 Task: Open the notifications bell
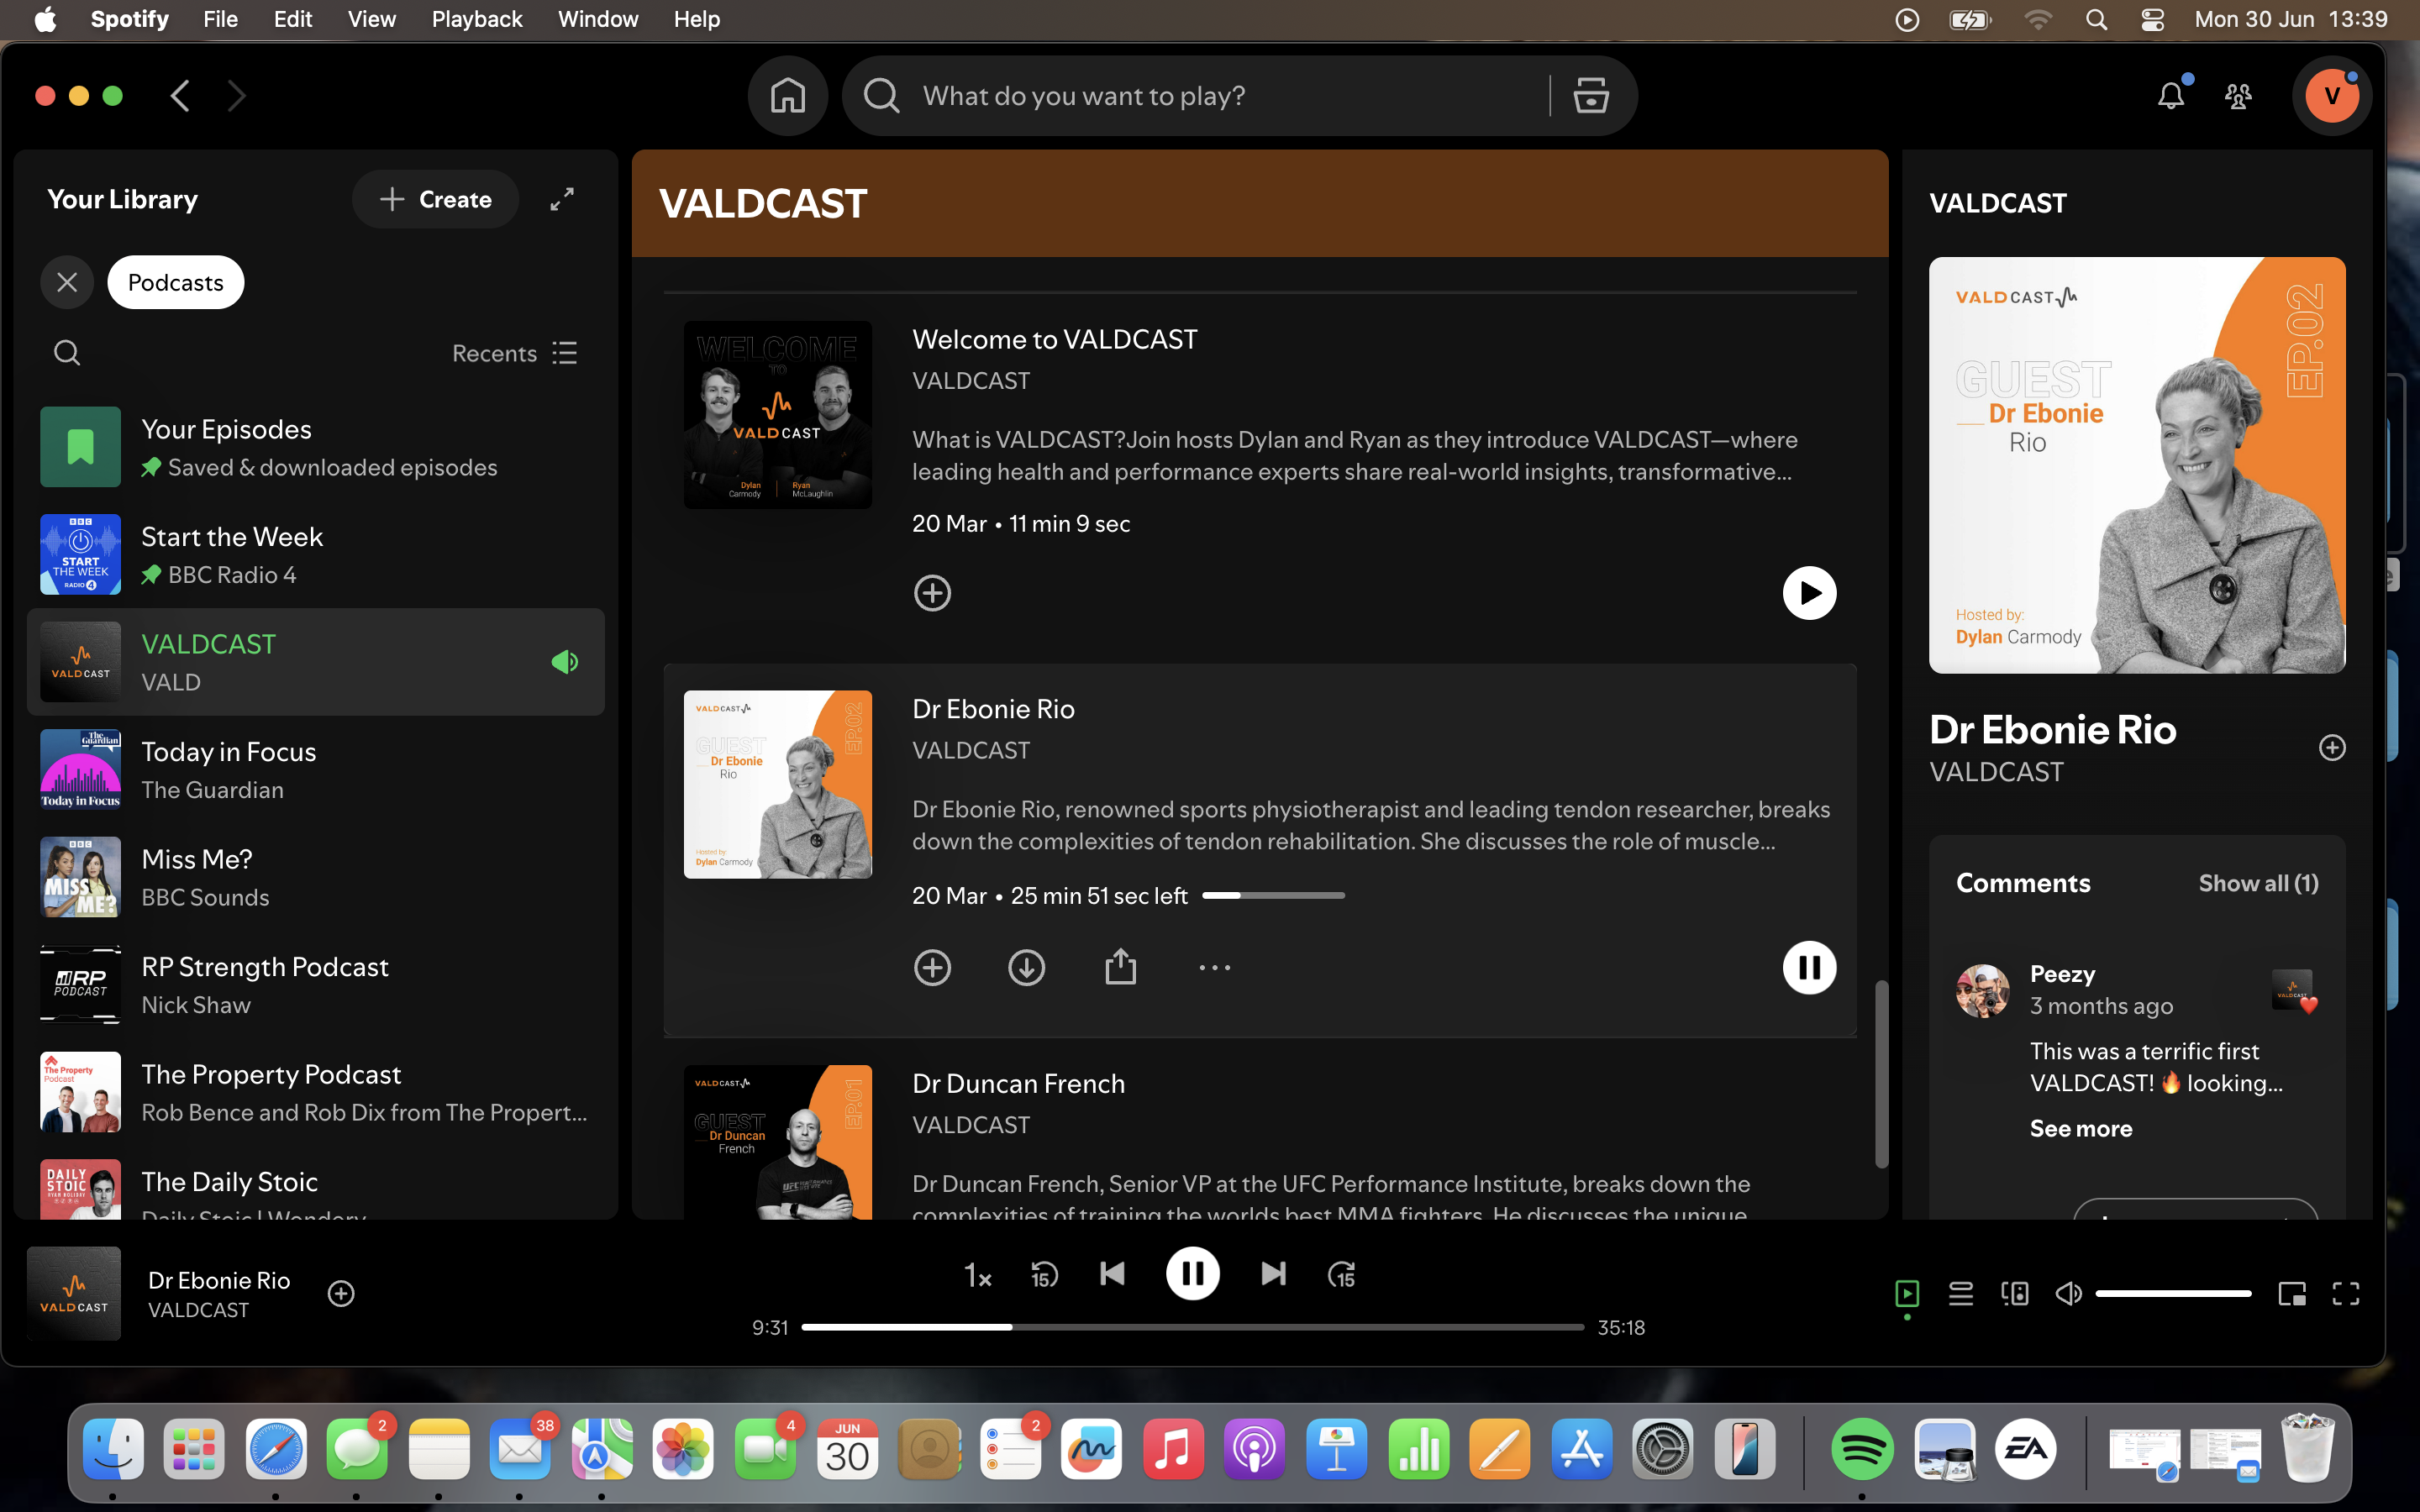pos(2171,96)
